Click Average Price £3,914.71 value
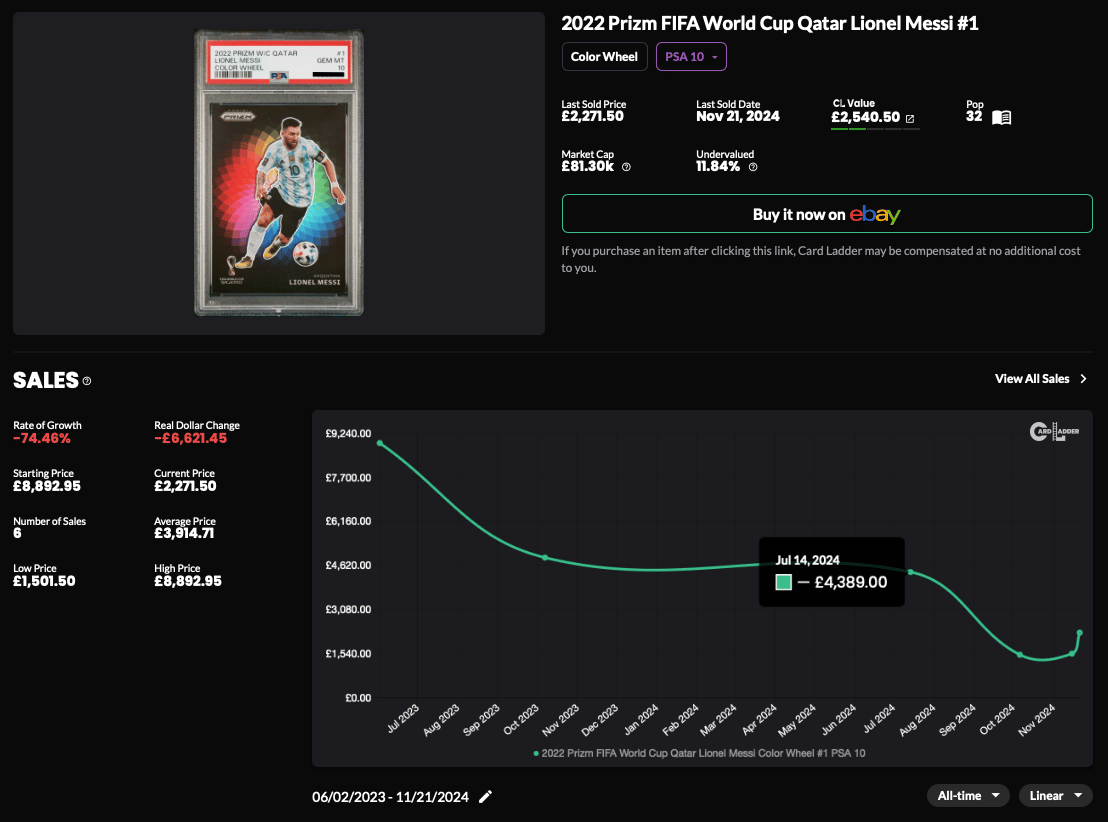This screenshot has width=1108, height=822. 184,534
